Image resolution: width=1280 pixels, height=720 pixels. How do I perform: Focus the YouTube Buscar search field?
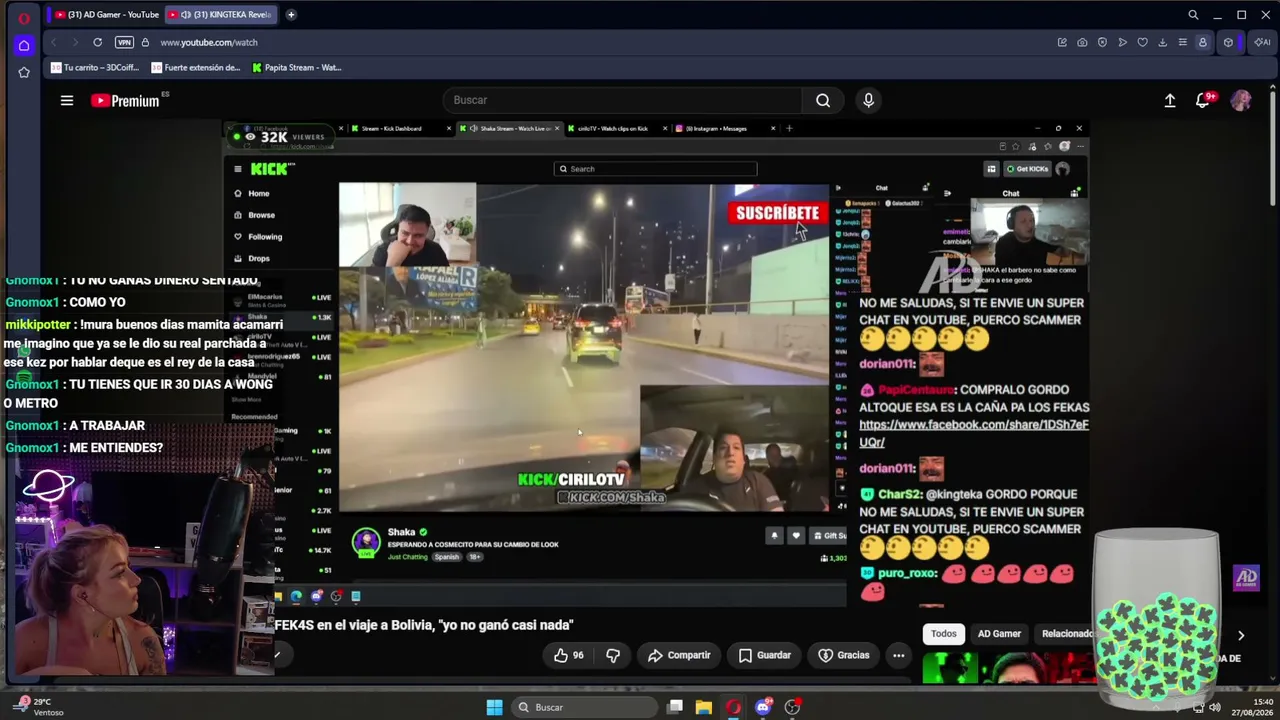coord(622,100)
